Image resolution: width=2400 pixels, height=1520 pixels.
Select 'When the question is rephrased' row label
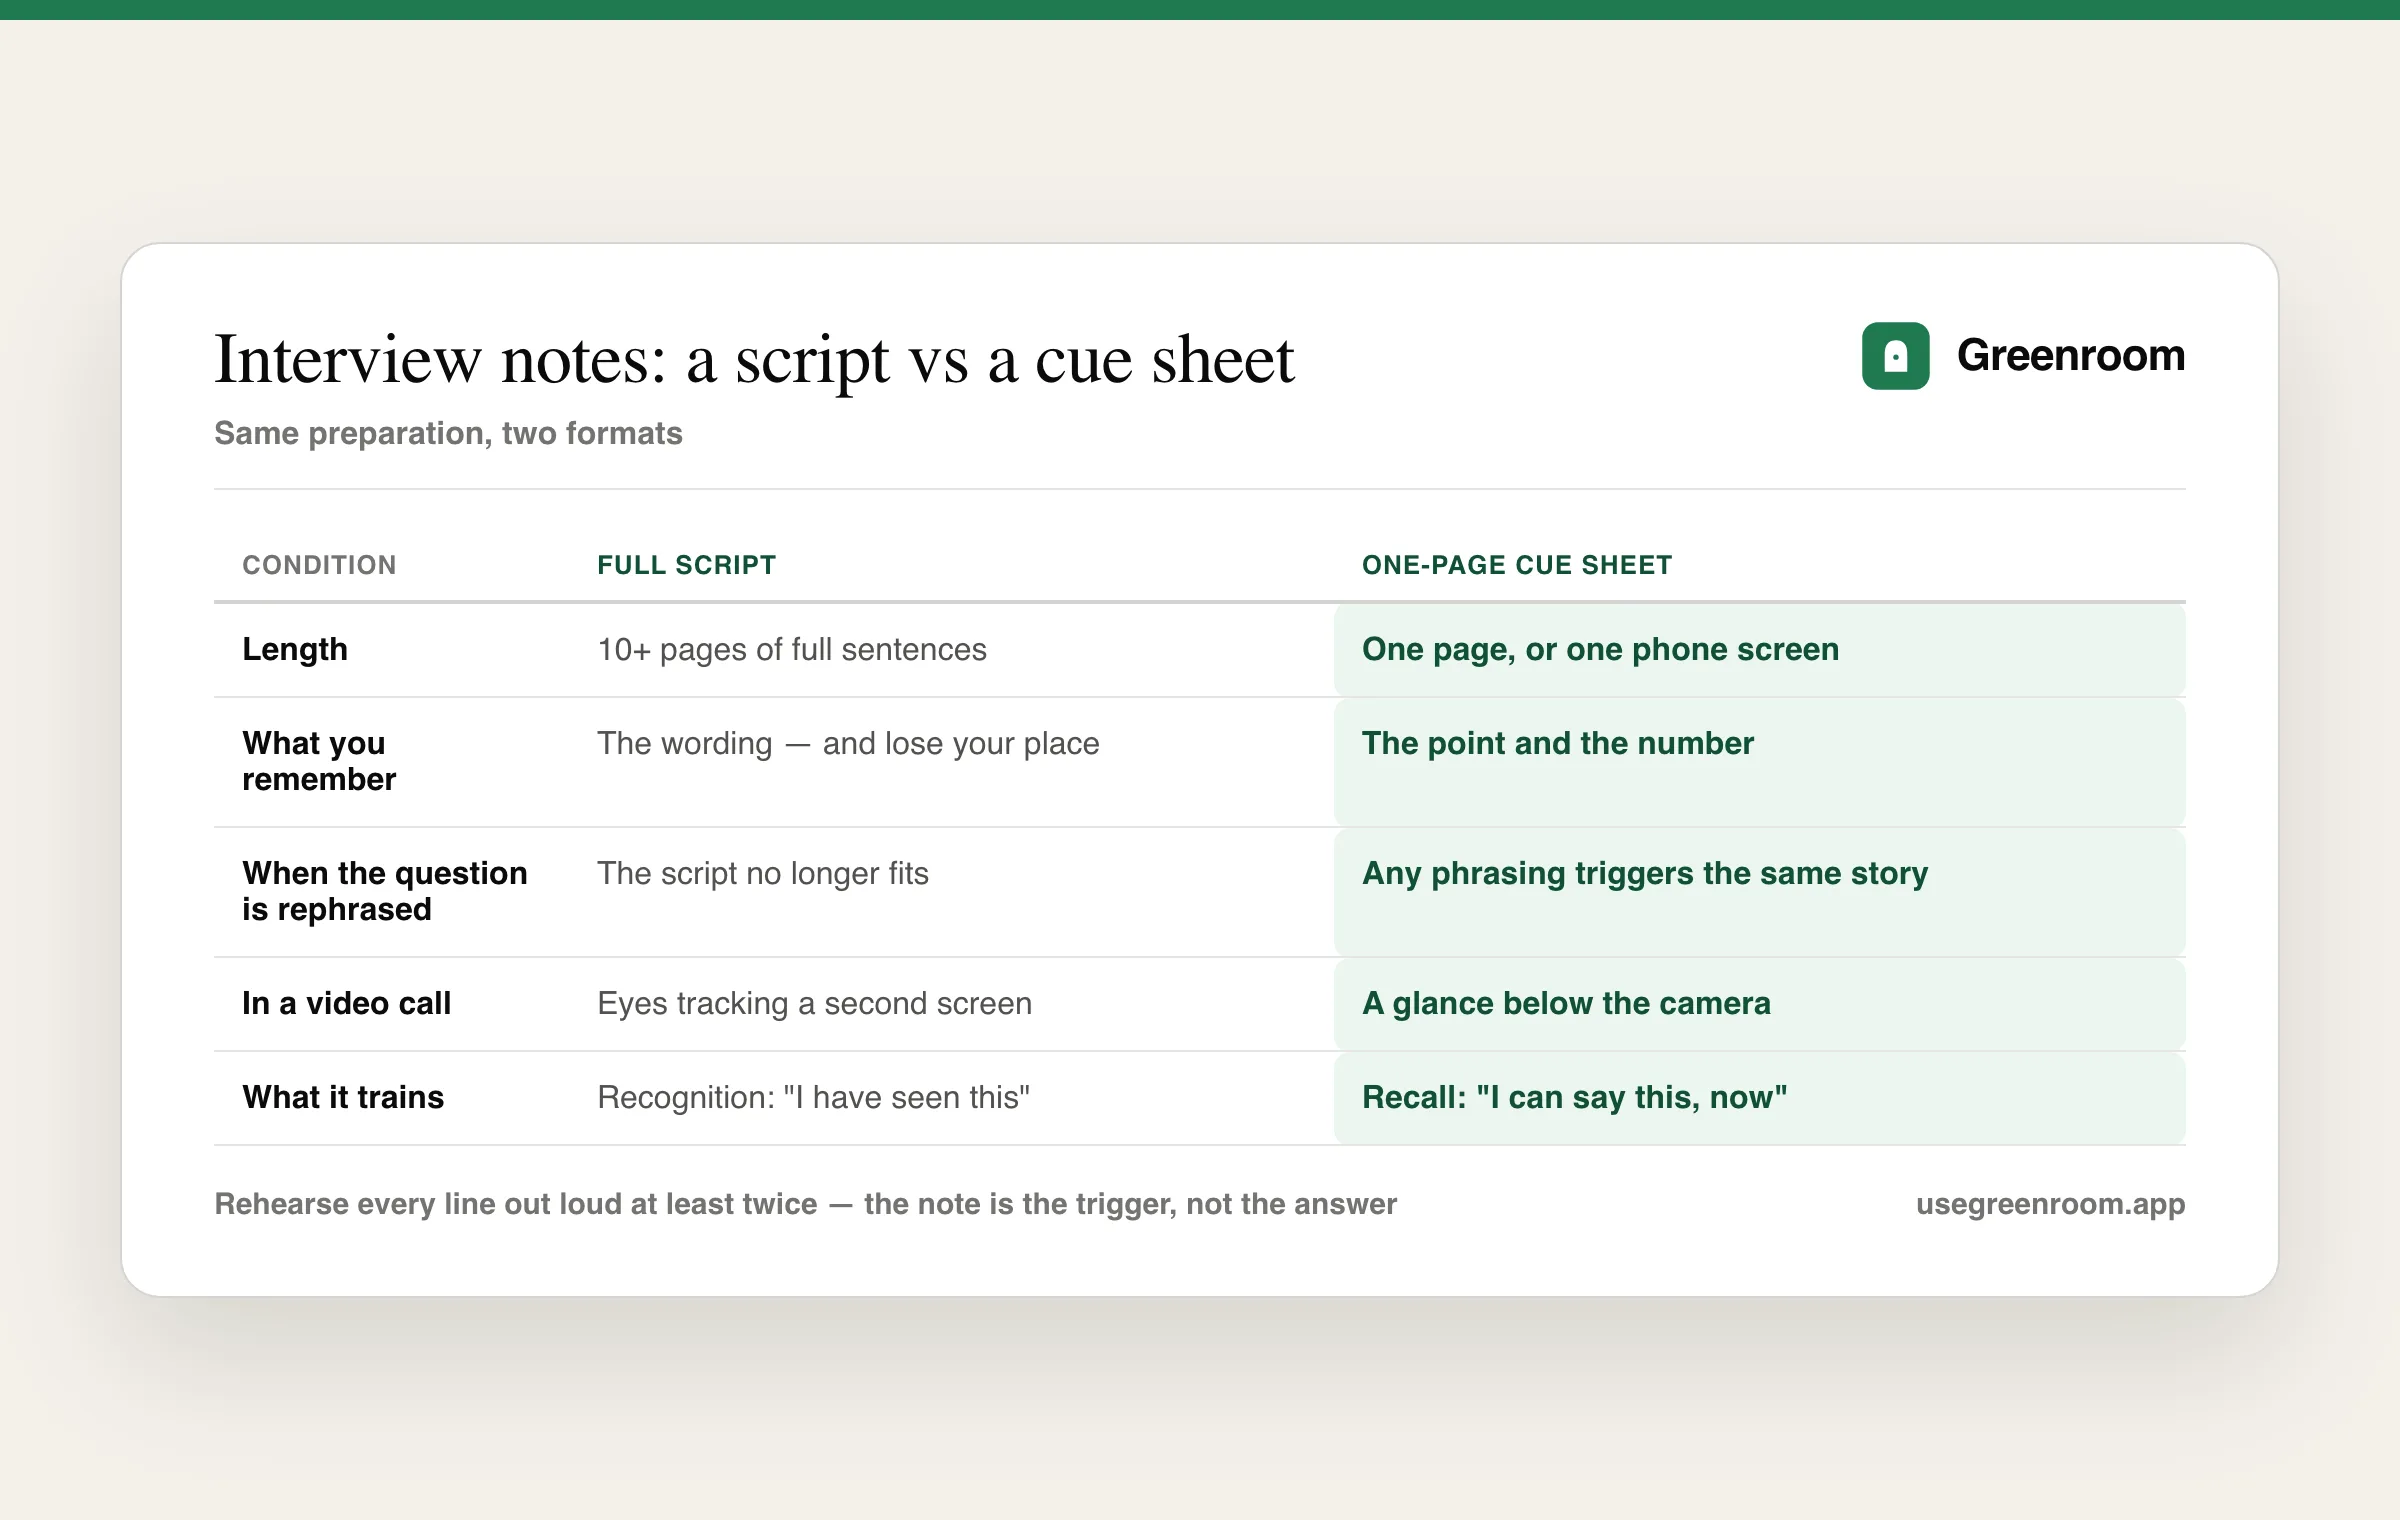(x=385, y=891)
